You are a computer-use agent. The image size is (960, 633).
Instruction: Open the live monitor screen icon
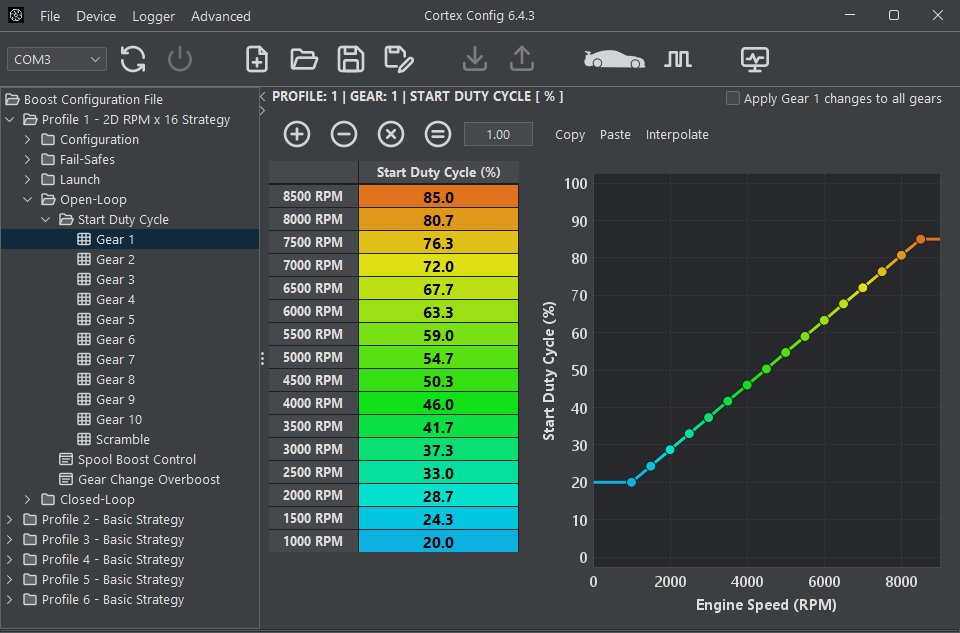754,59
